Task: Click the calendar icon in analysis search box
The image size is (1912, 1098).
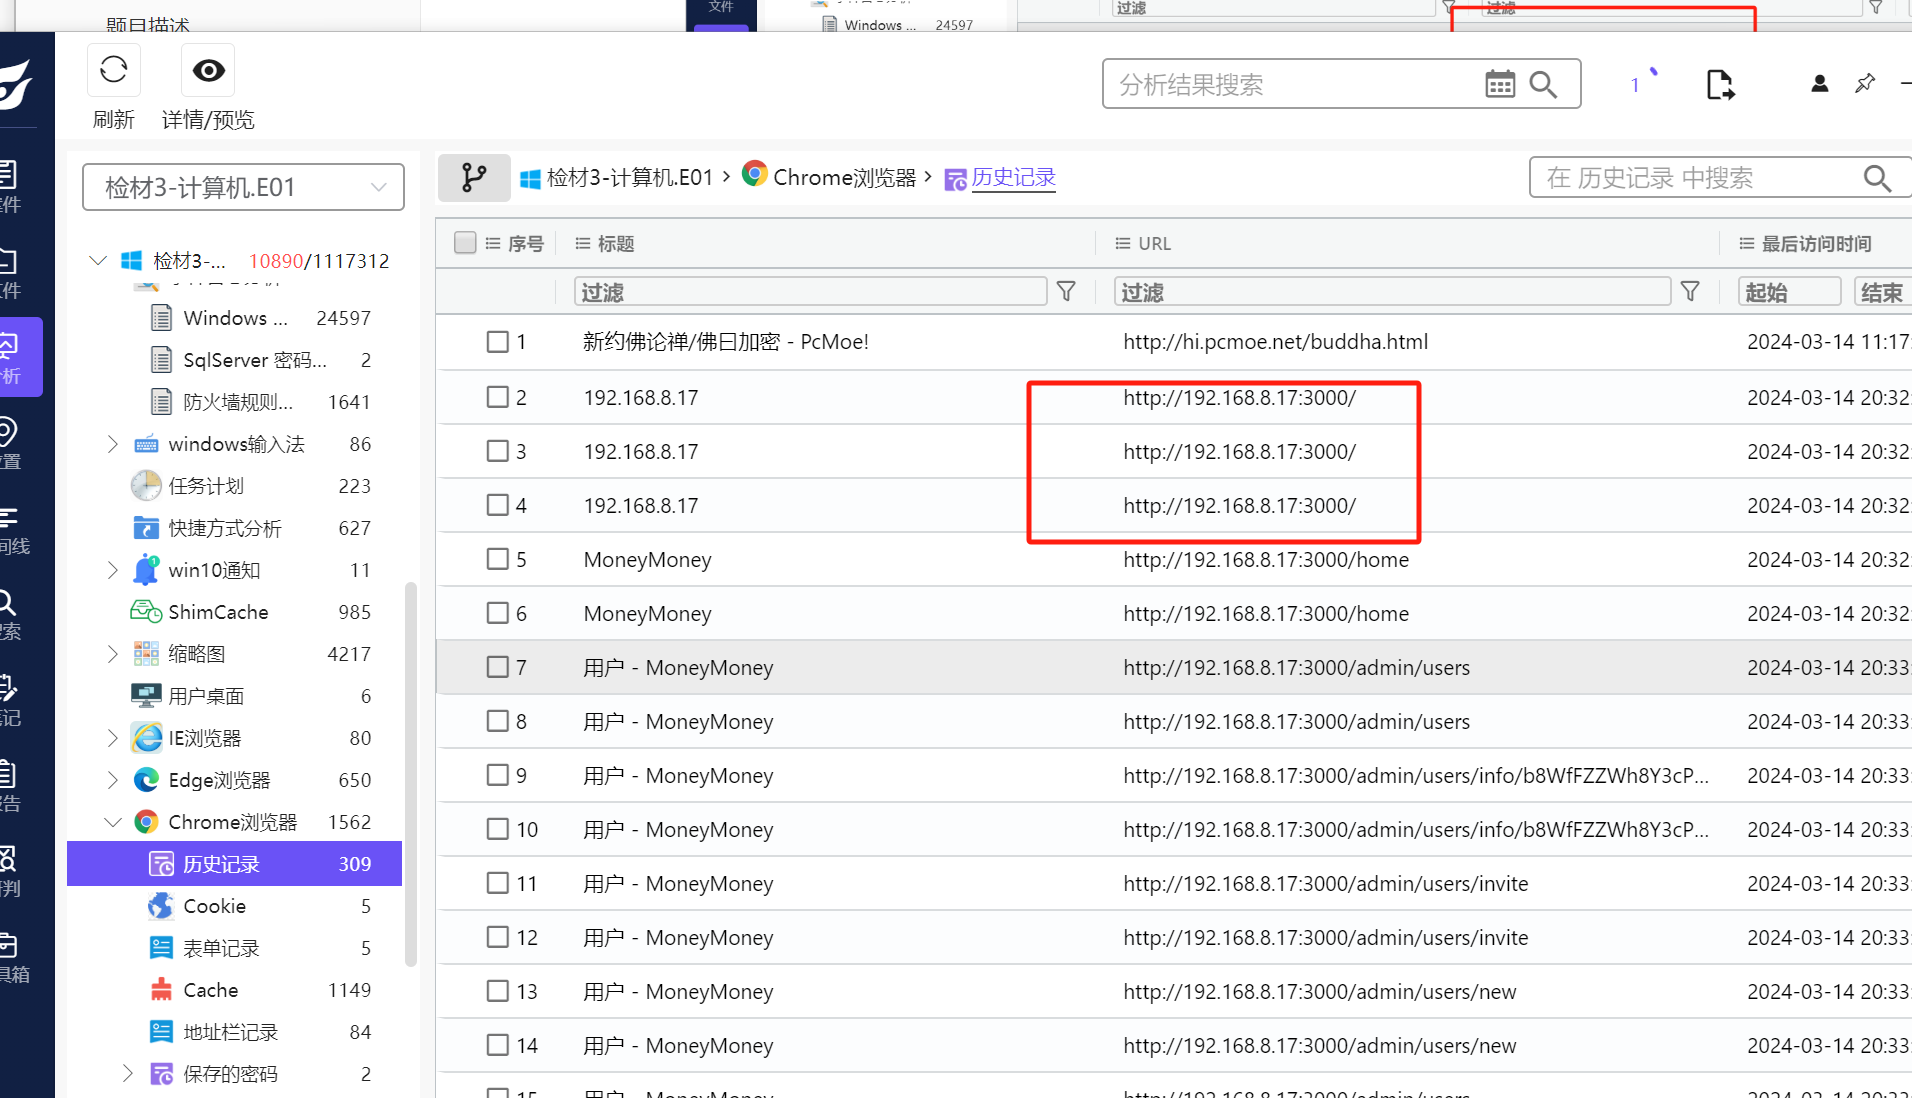Action: point(1499,84)
